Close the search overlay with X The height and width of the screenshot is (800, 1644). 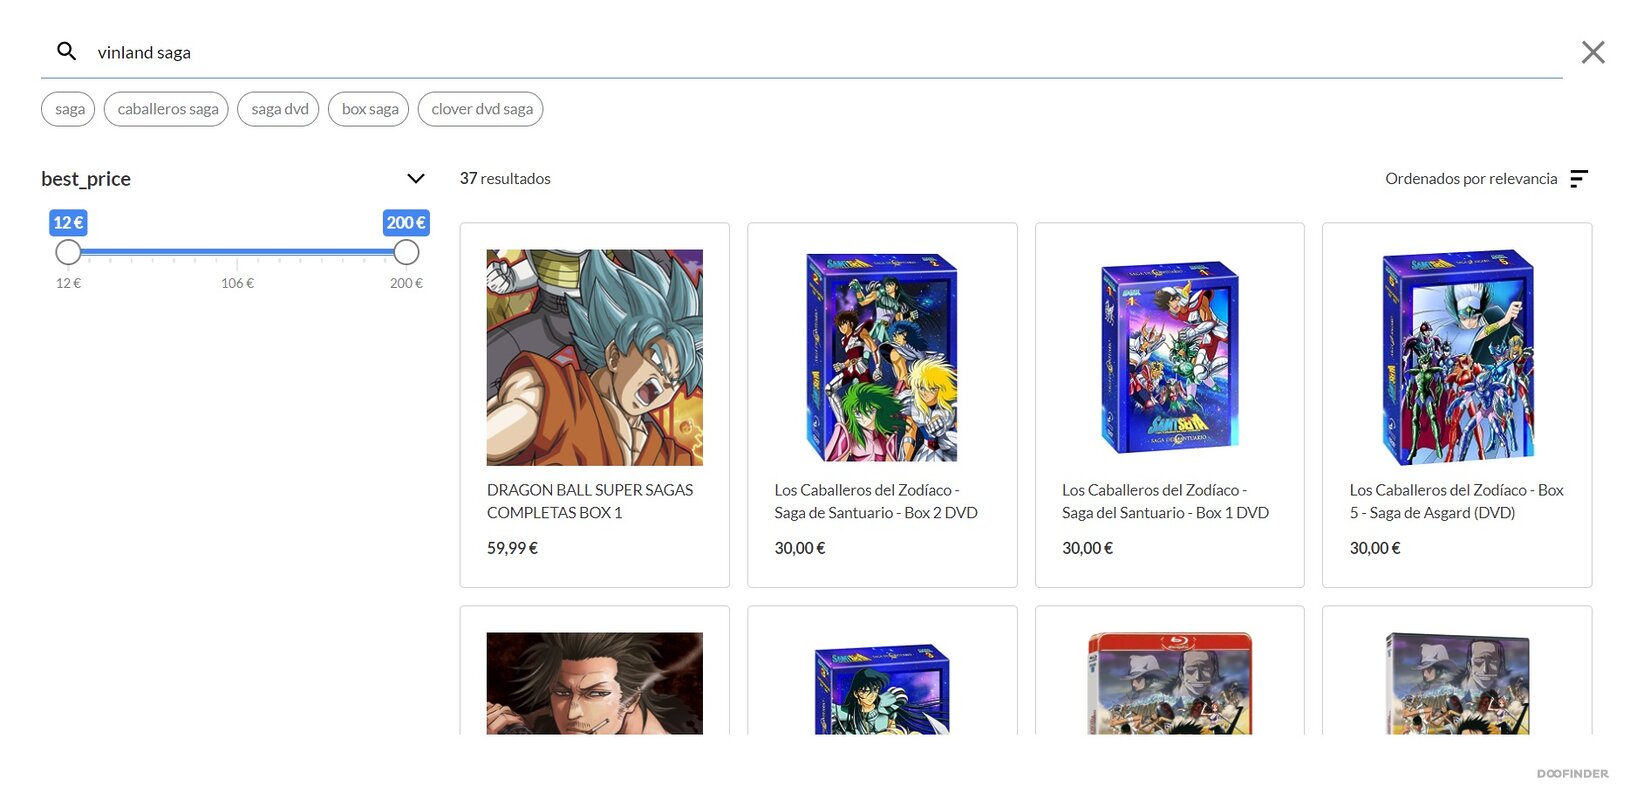1592,52
